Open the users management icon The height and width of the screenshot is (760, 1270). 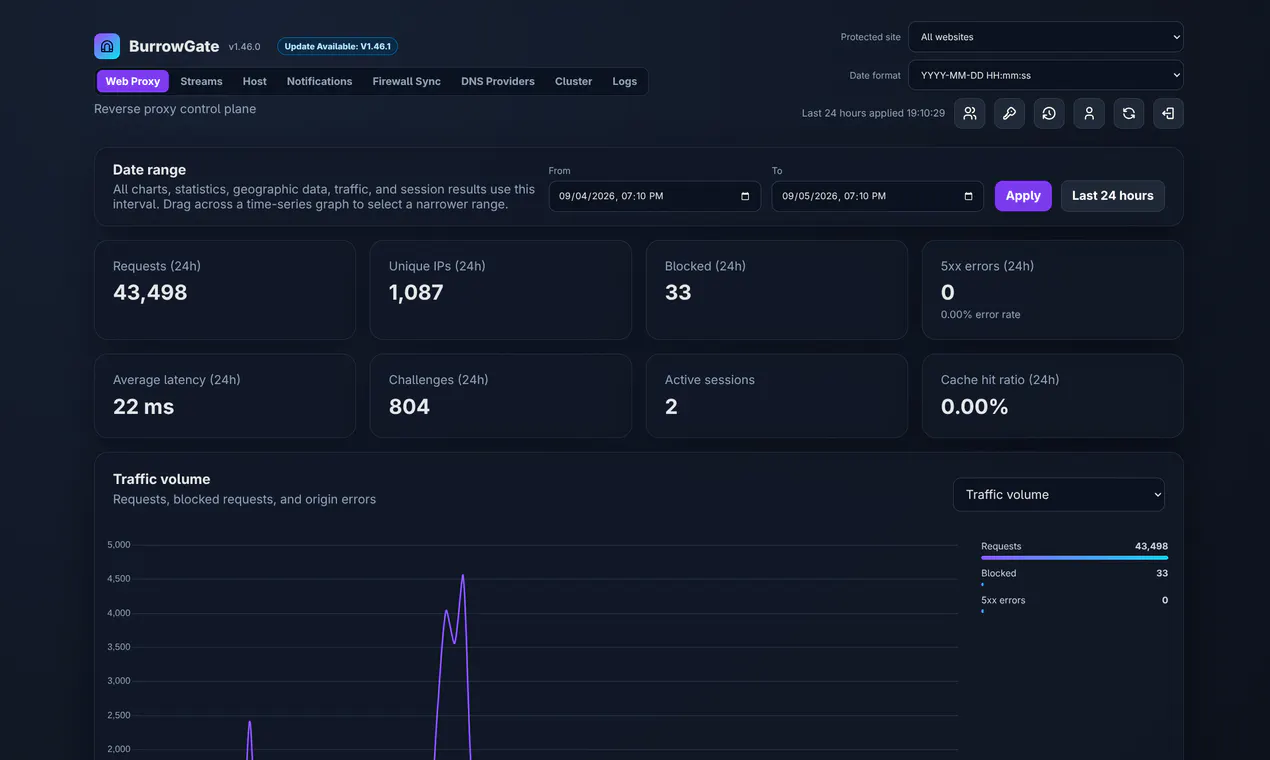tap(969, 113)
